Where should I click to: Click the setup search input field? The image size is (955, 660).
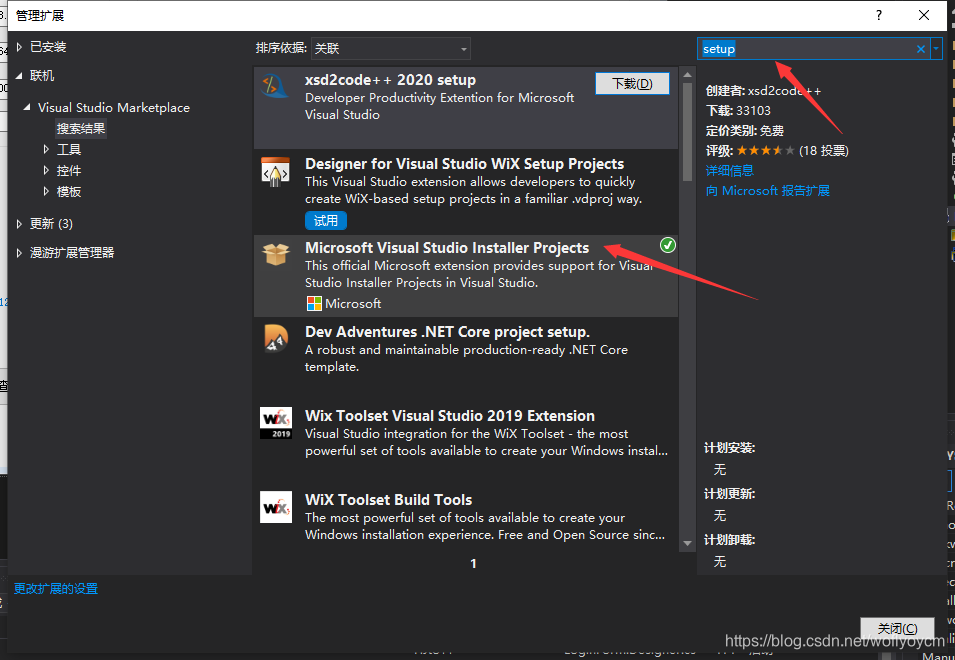tap(806, 49)
